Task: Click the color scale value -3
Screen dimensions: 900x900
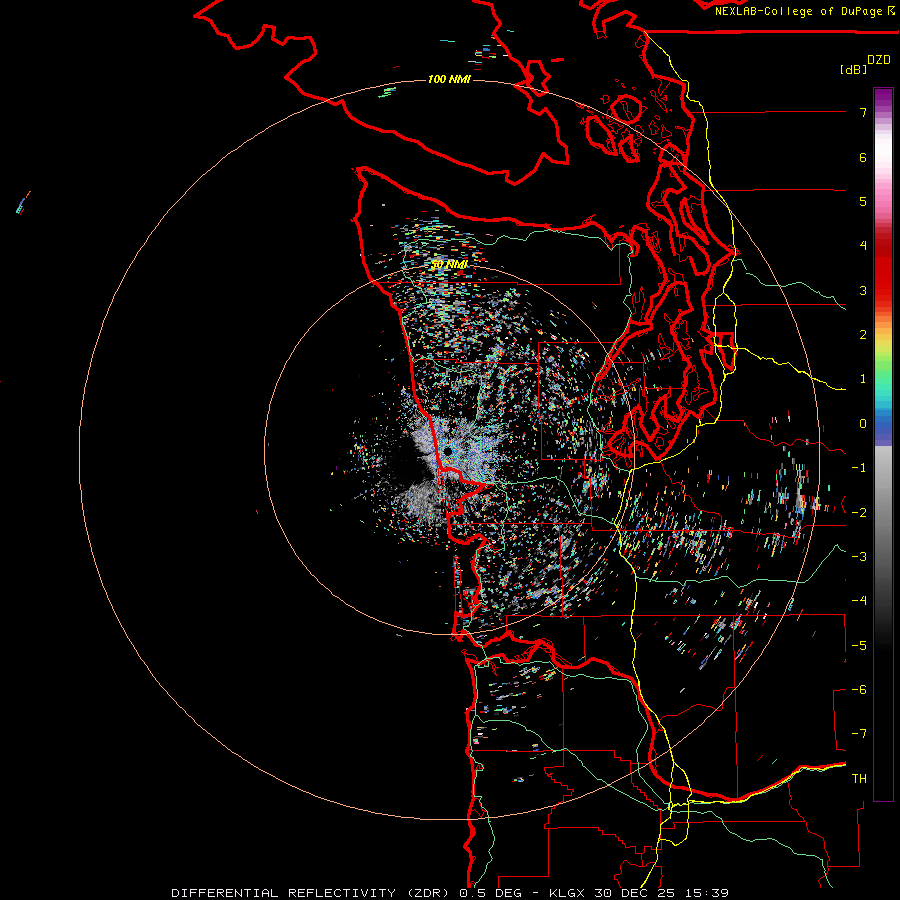Action: click(x=859, y=556)
